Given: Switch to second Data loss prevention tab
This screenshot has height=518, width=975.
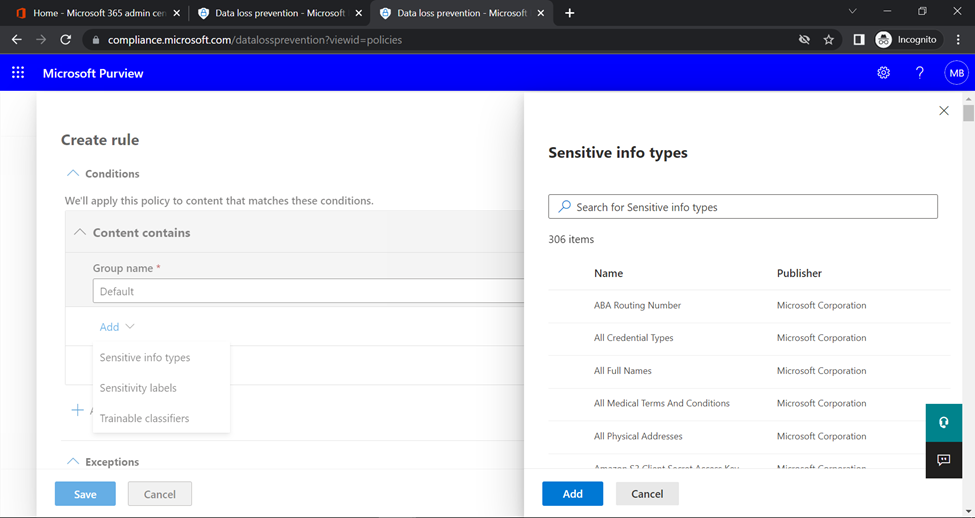Looking at the screenshot, I should [460, 13].
